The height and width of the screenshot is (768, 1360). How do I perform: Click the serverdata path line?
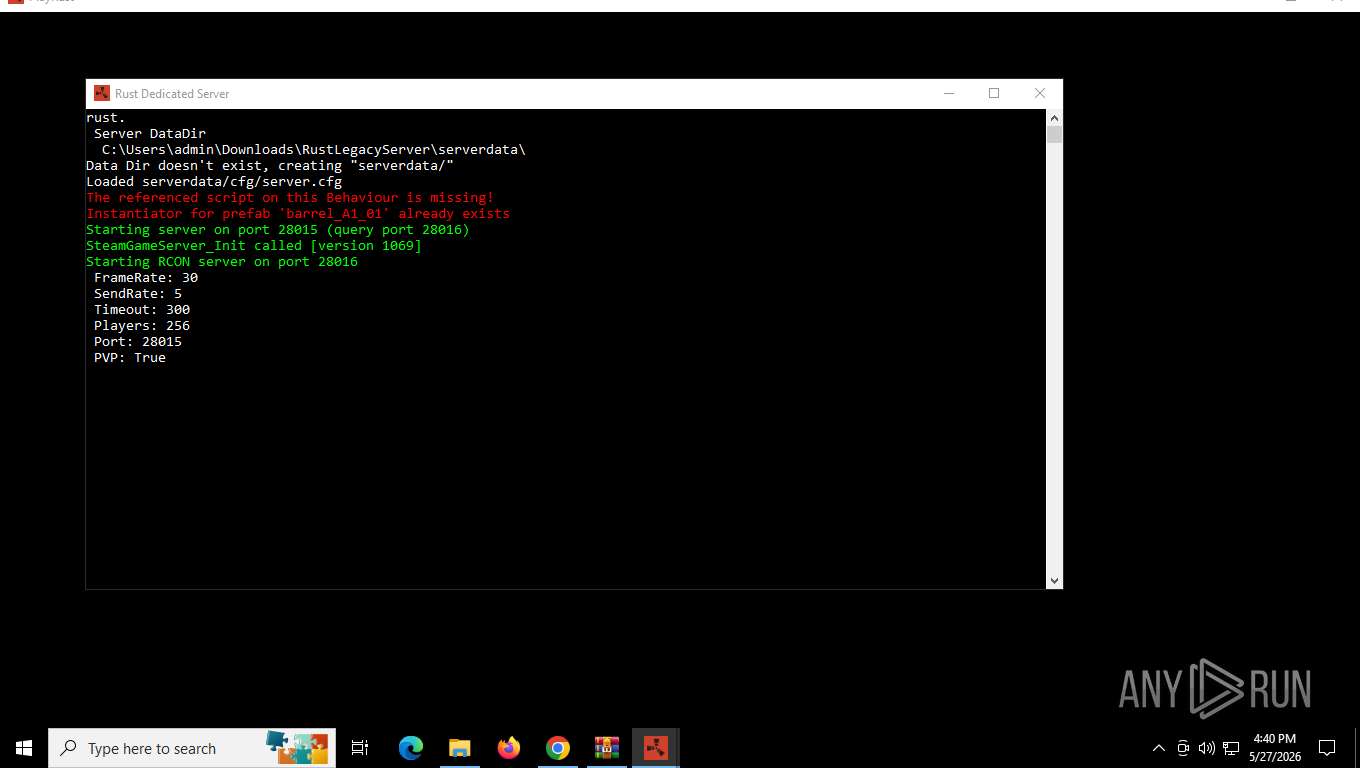pos(314,150)
